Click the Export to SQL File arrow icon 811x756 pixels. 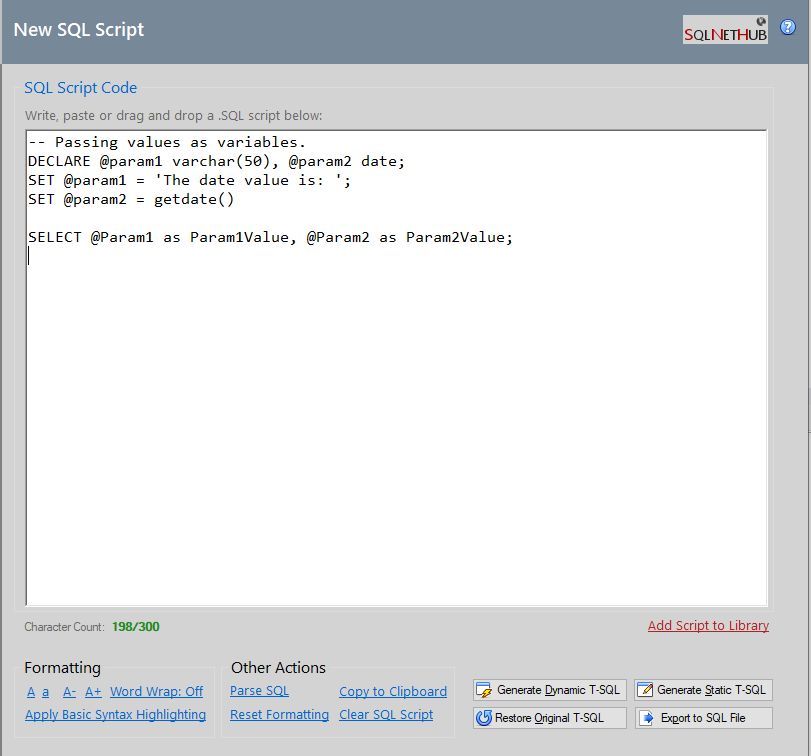647,718
